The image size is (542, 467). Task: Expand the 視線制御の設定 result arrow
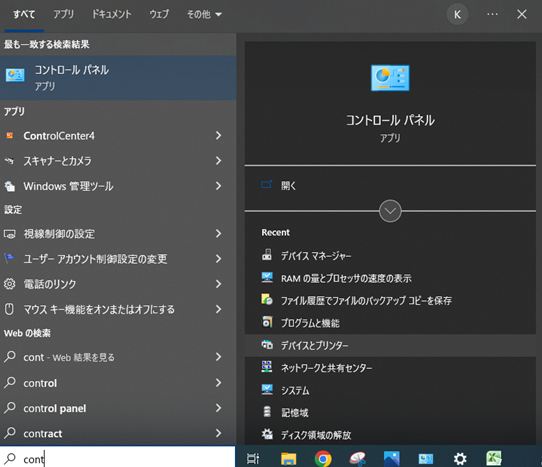point(218,234)
